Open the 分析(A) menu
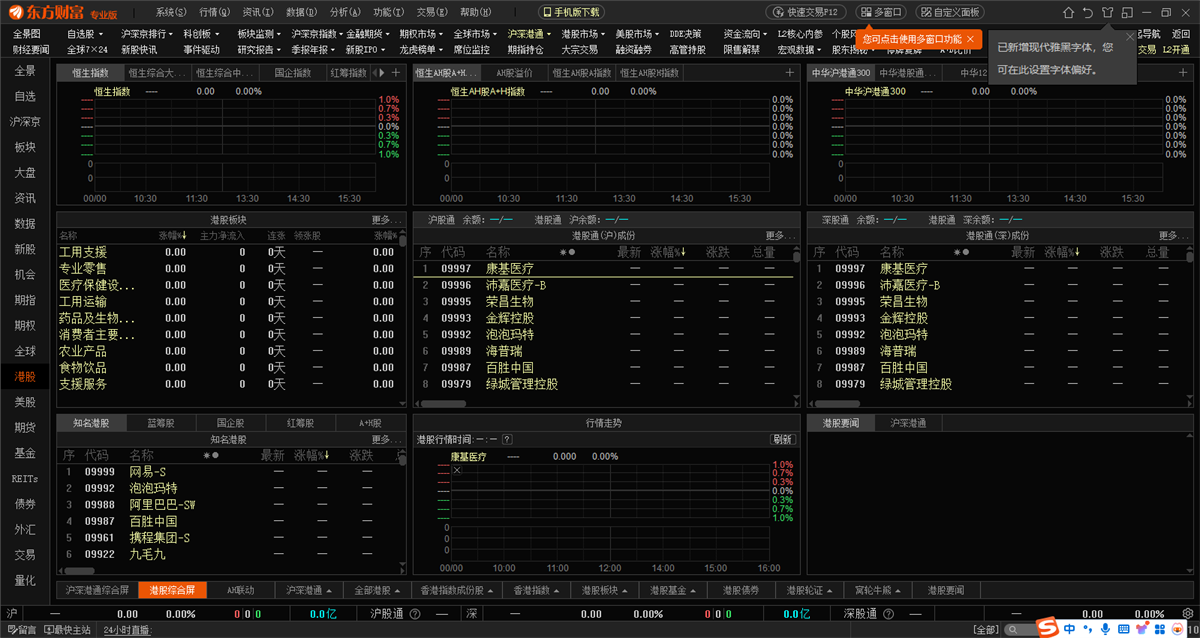 [x=345, y=12]
